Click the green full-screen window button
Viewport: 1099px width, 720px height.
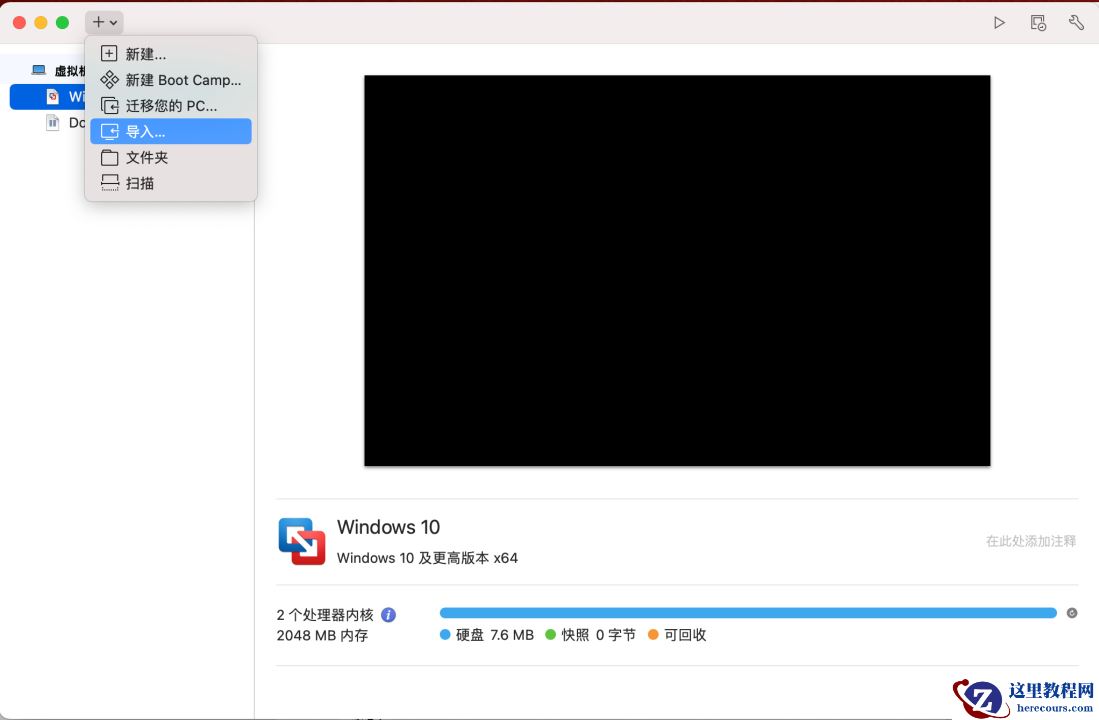pos(62,22)
